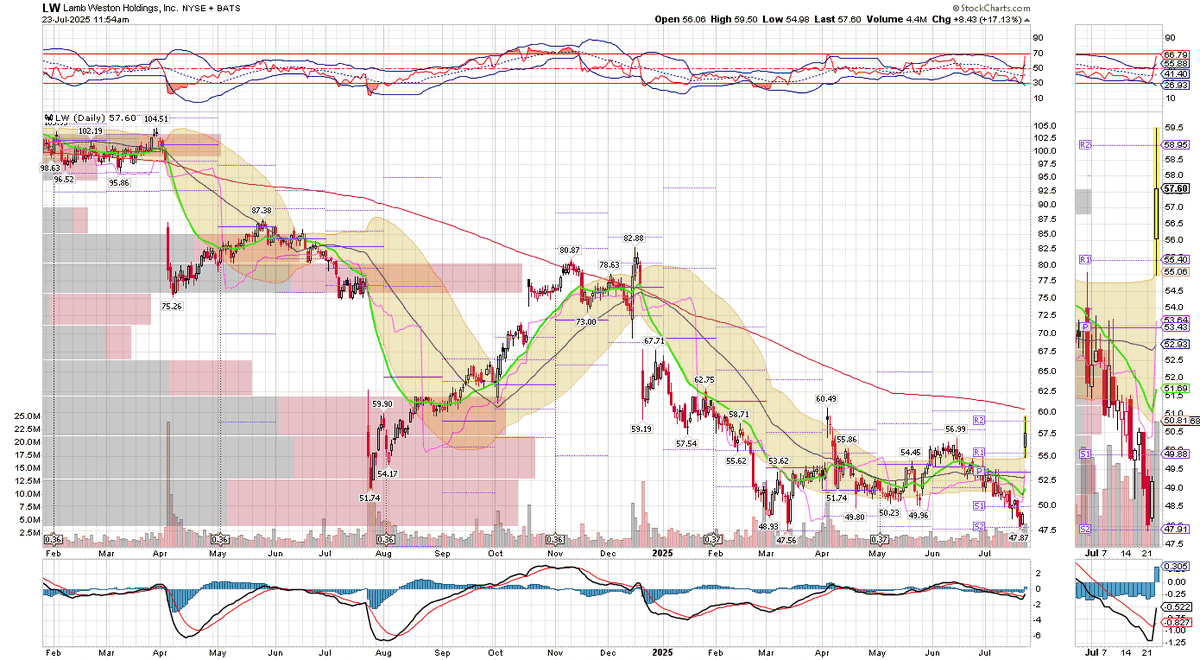Image resolution: width=1200 pixels, height=660 pixels.
Task: Click the -0.827 MACD signal value tag
Action: (1176, 622)
